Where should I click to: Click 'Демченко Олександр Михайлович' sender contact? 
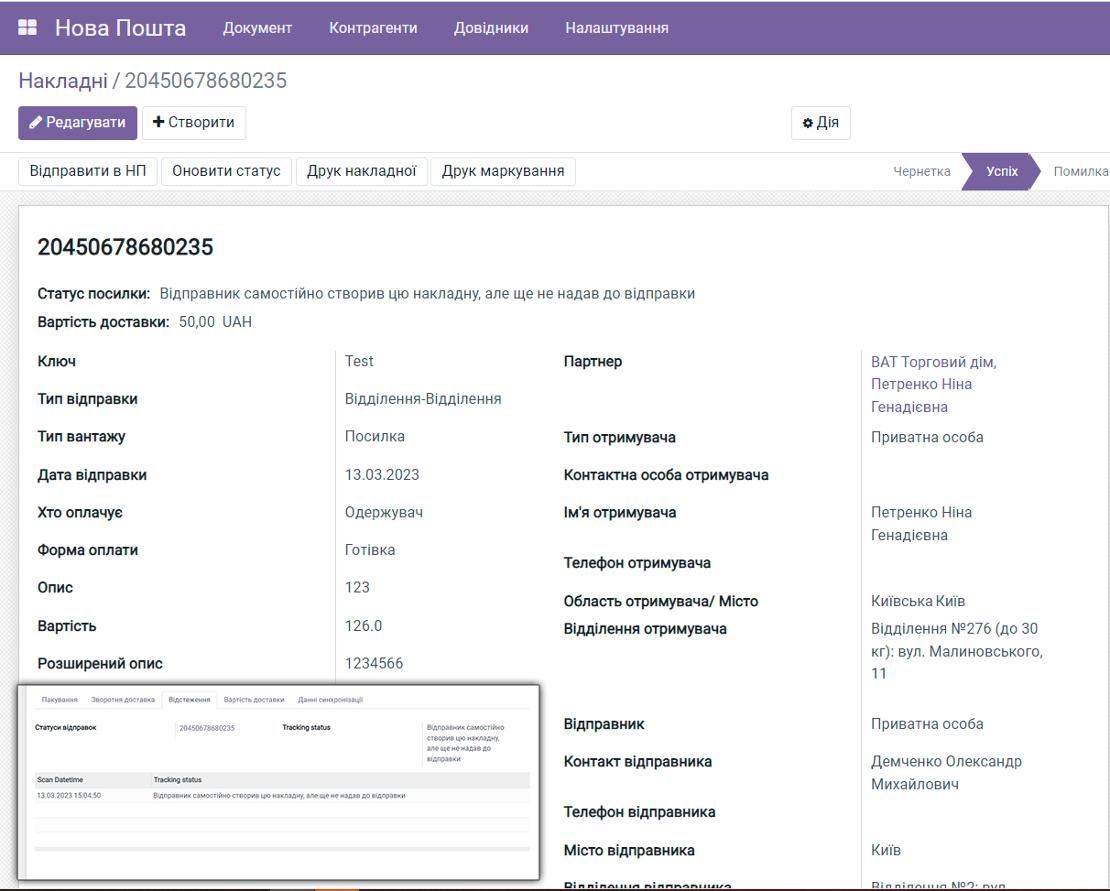pos(946,773)
